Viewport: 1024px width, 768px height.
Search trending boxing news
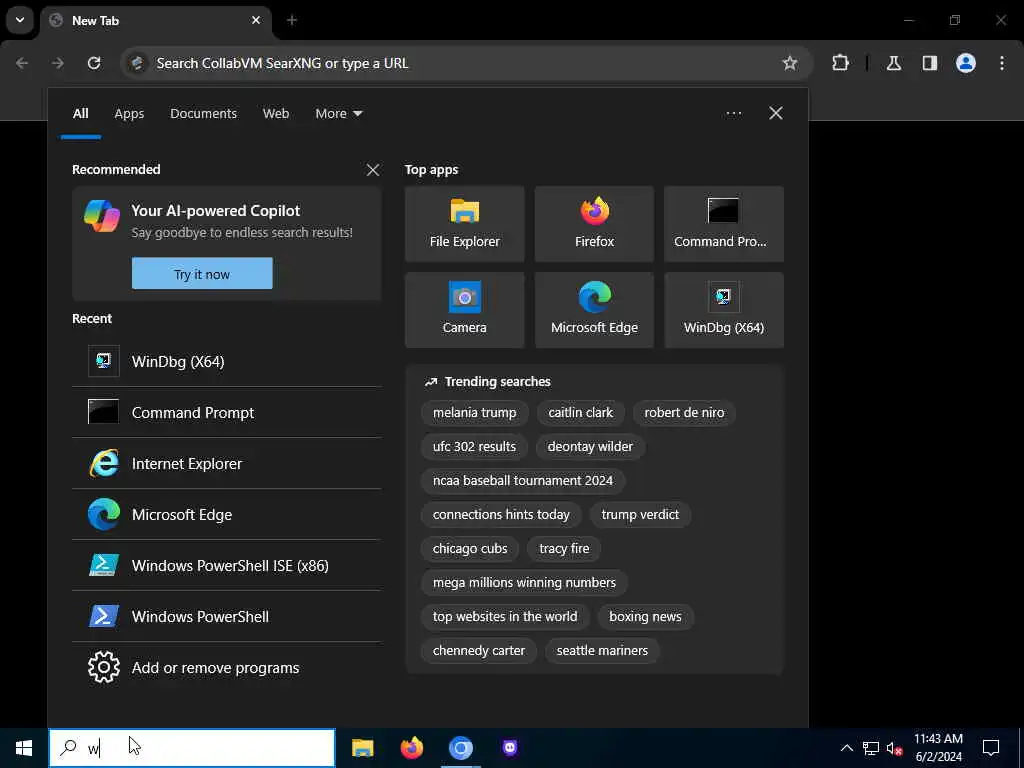click(645, 616)
